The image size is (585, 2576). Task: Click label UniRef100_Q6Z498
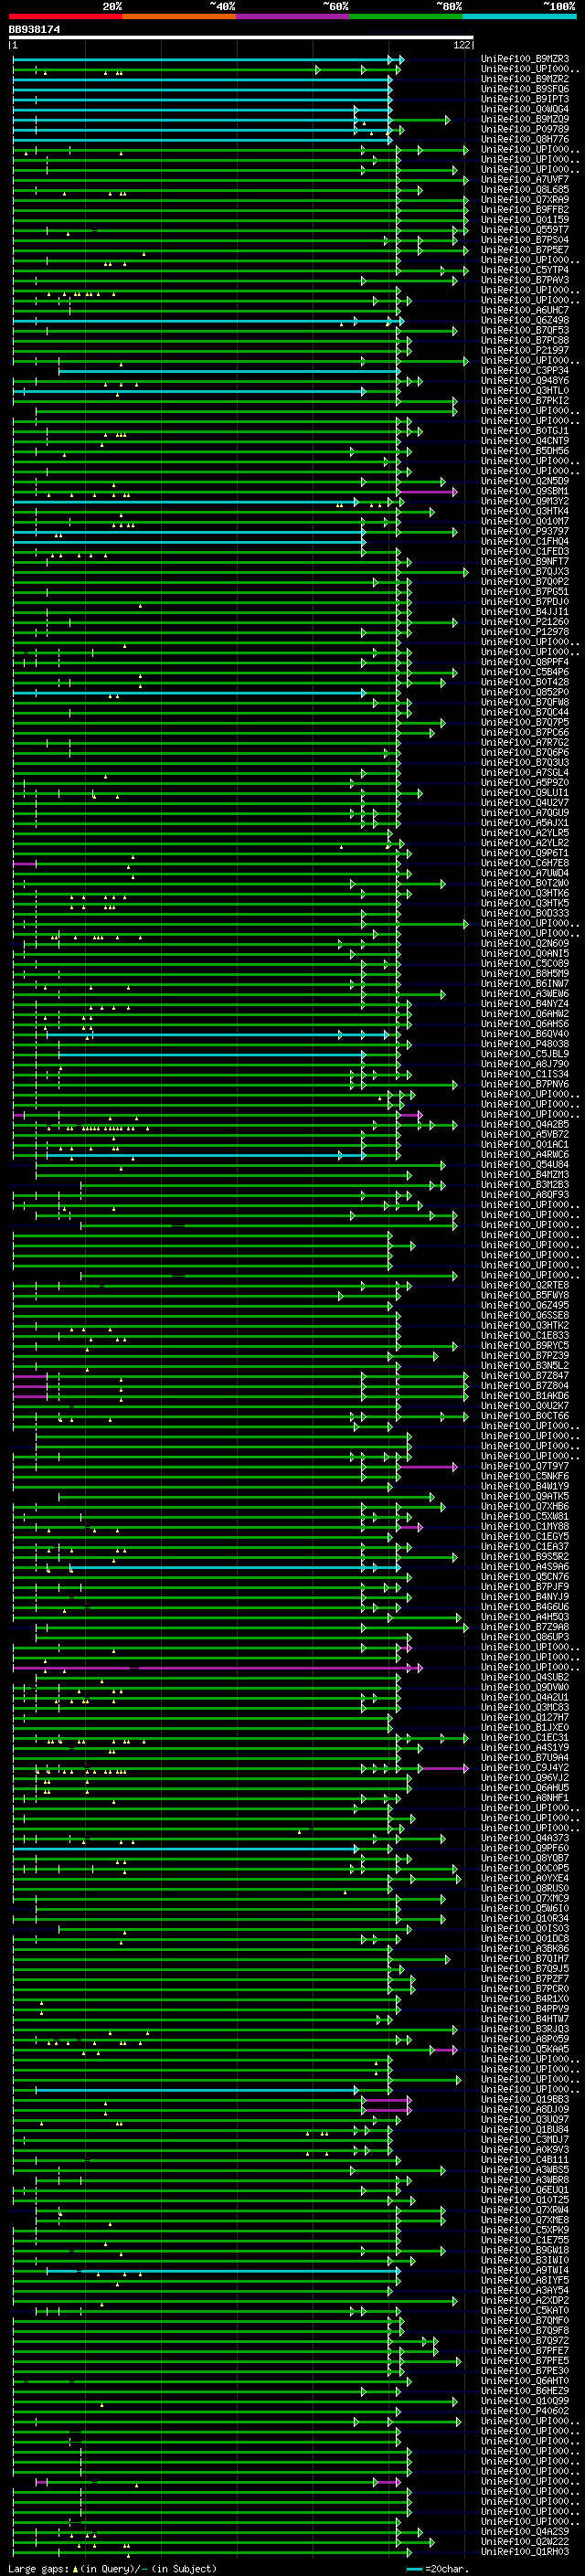pyautogui.click(x=525, y=321)
